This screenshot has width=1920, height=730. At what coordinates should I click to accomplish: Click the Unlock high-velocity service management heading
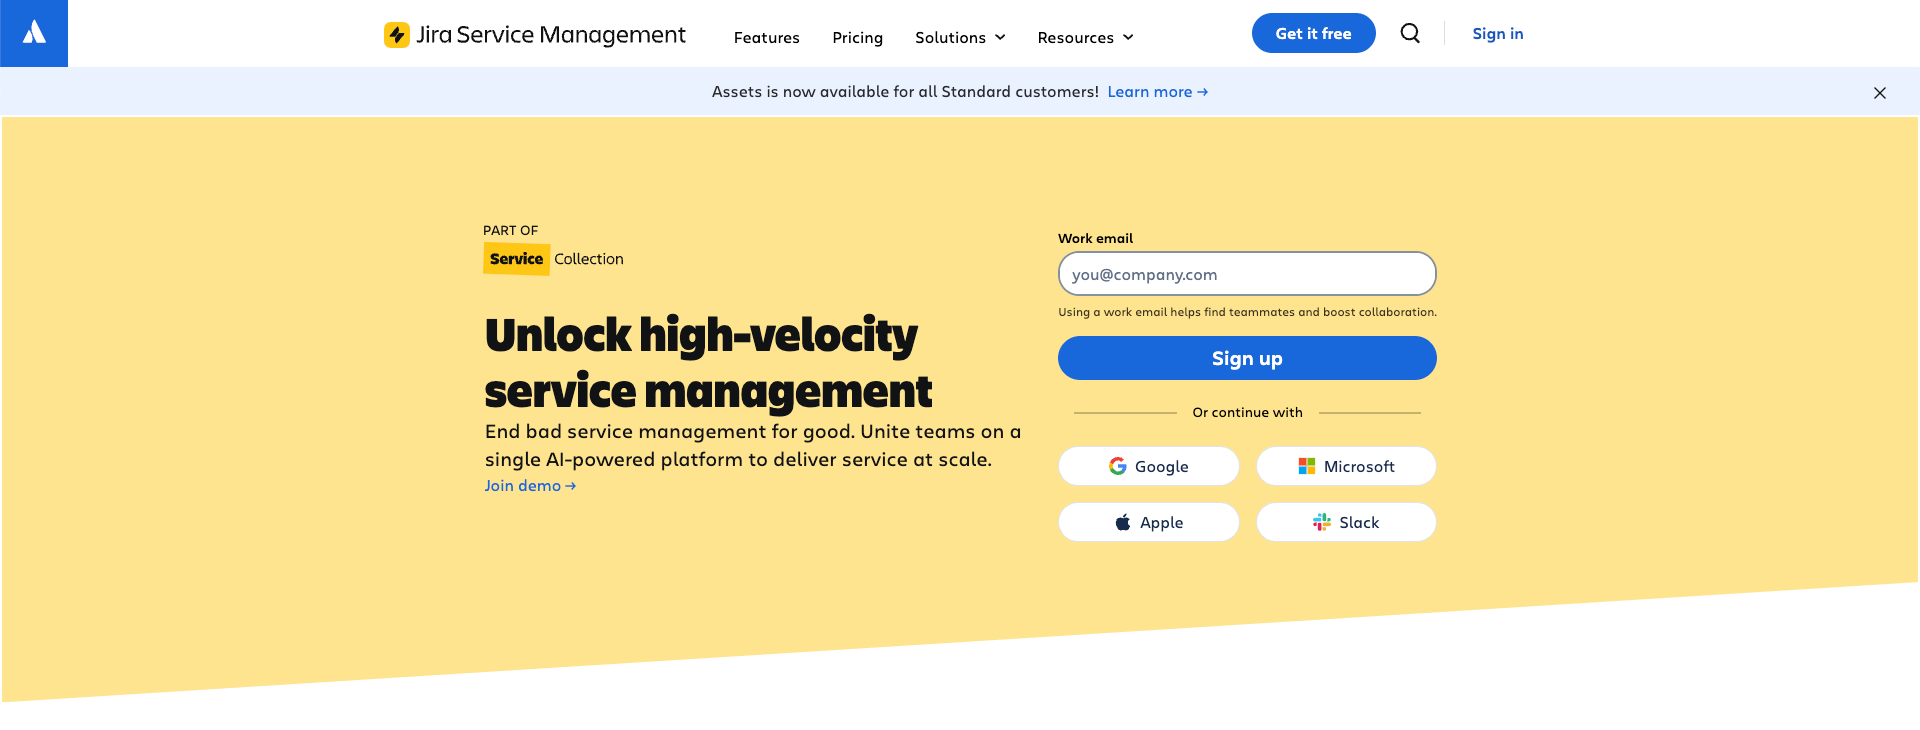(x=708, y=363)
